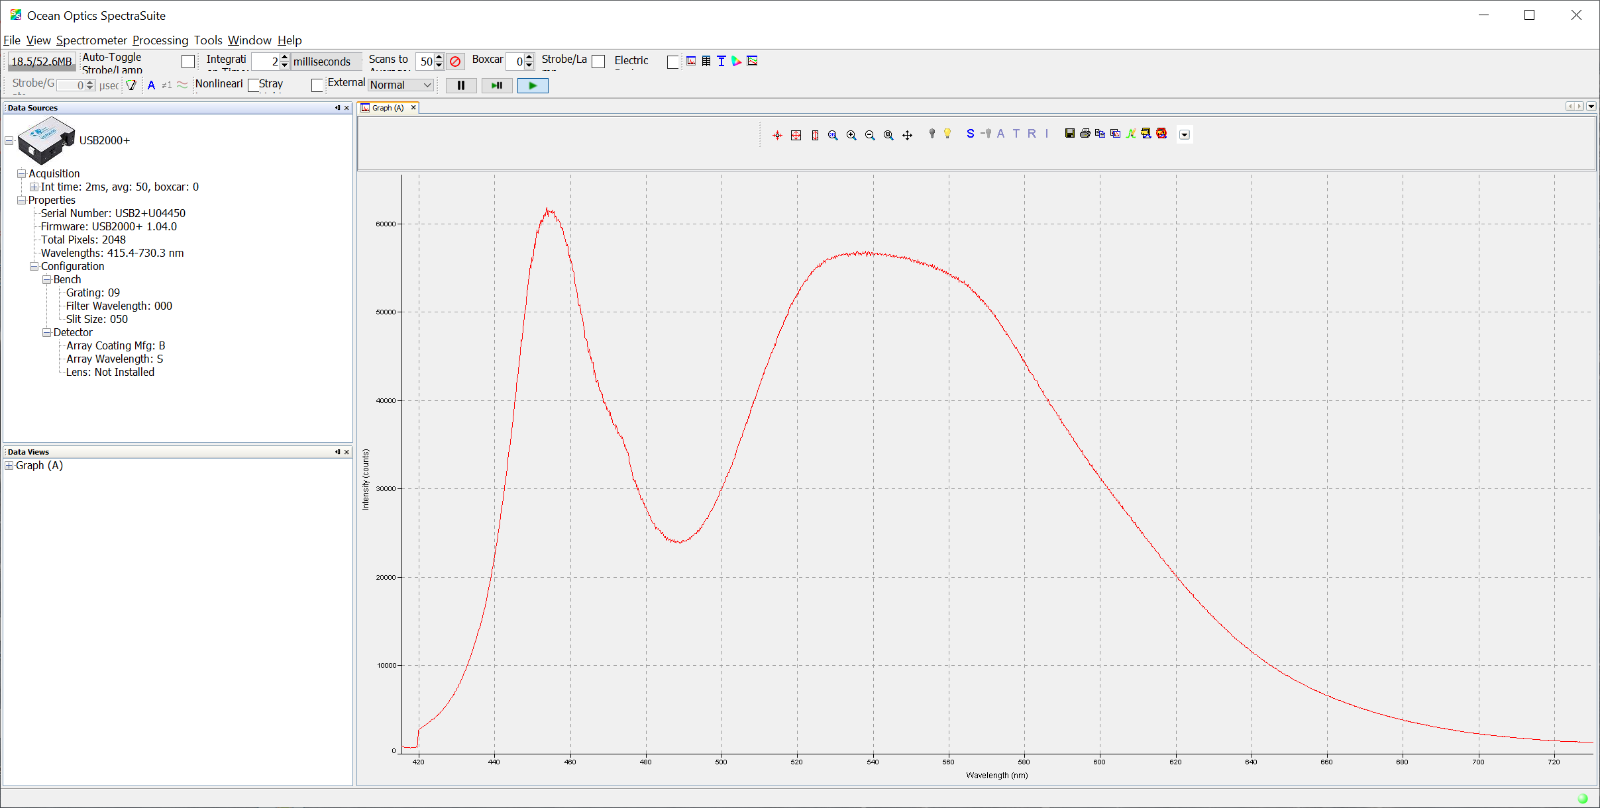Viewport: 1600px width, 808px height.
Task: Copy spectral data to clipboard icon
Action: point(1100,133)
